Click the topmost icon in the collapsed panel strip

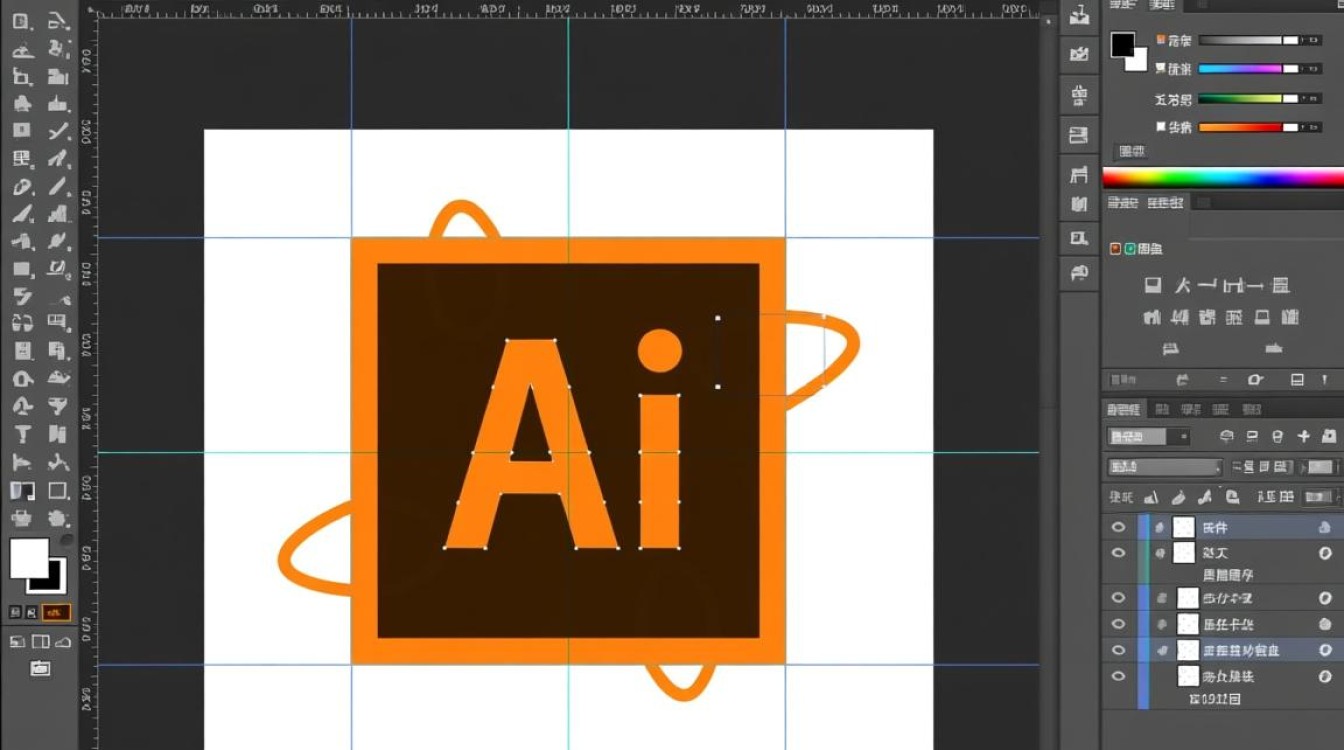click(1079, 17)
